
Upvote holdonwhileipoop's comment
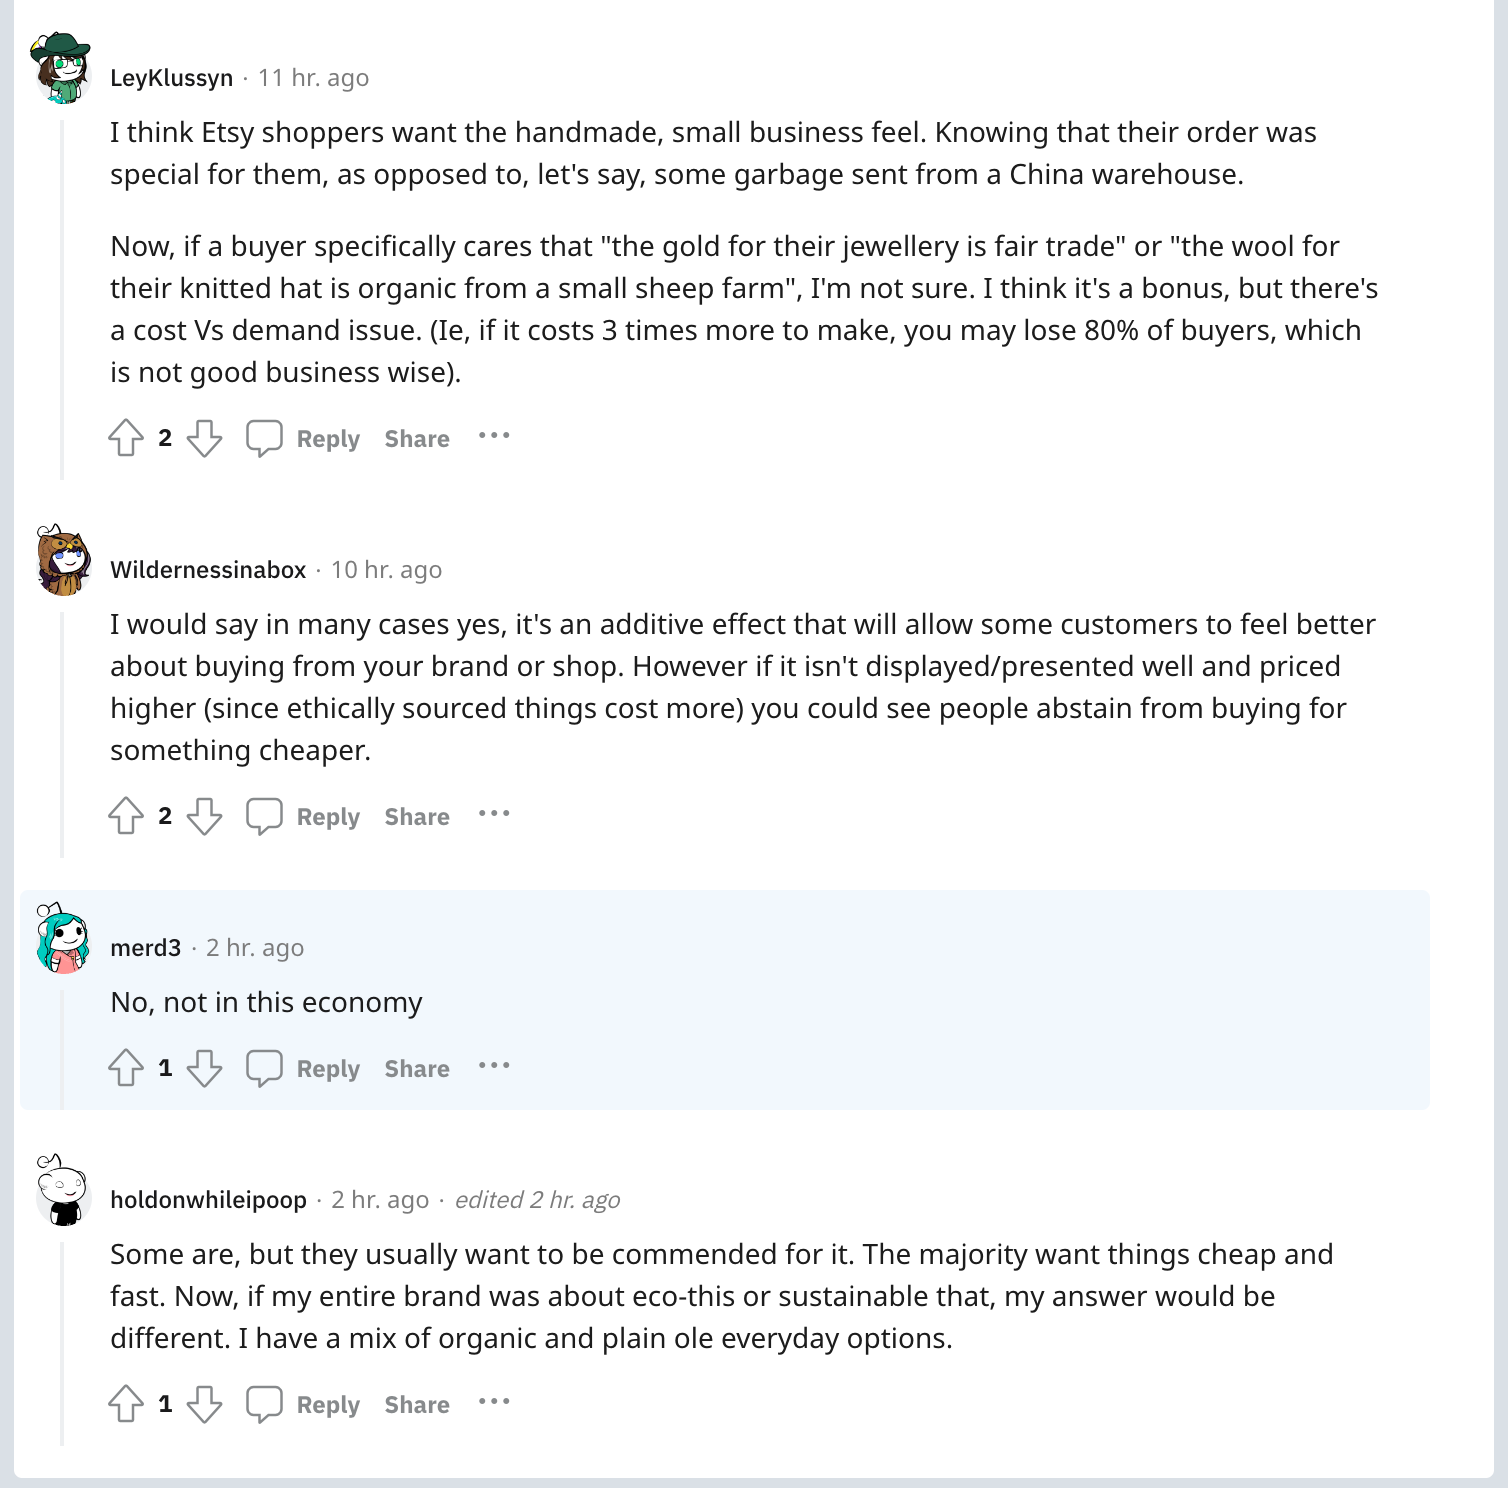126,1404
